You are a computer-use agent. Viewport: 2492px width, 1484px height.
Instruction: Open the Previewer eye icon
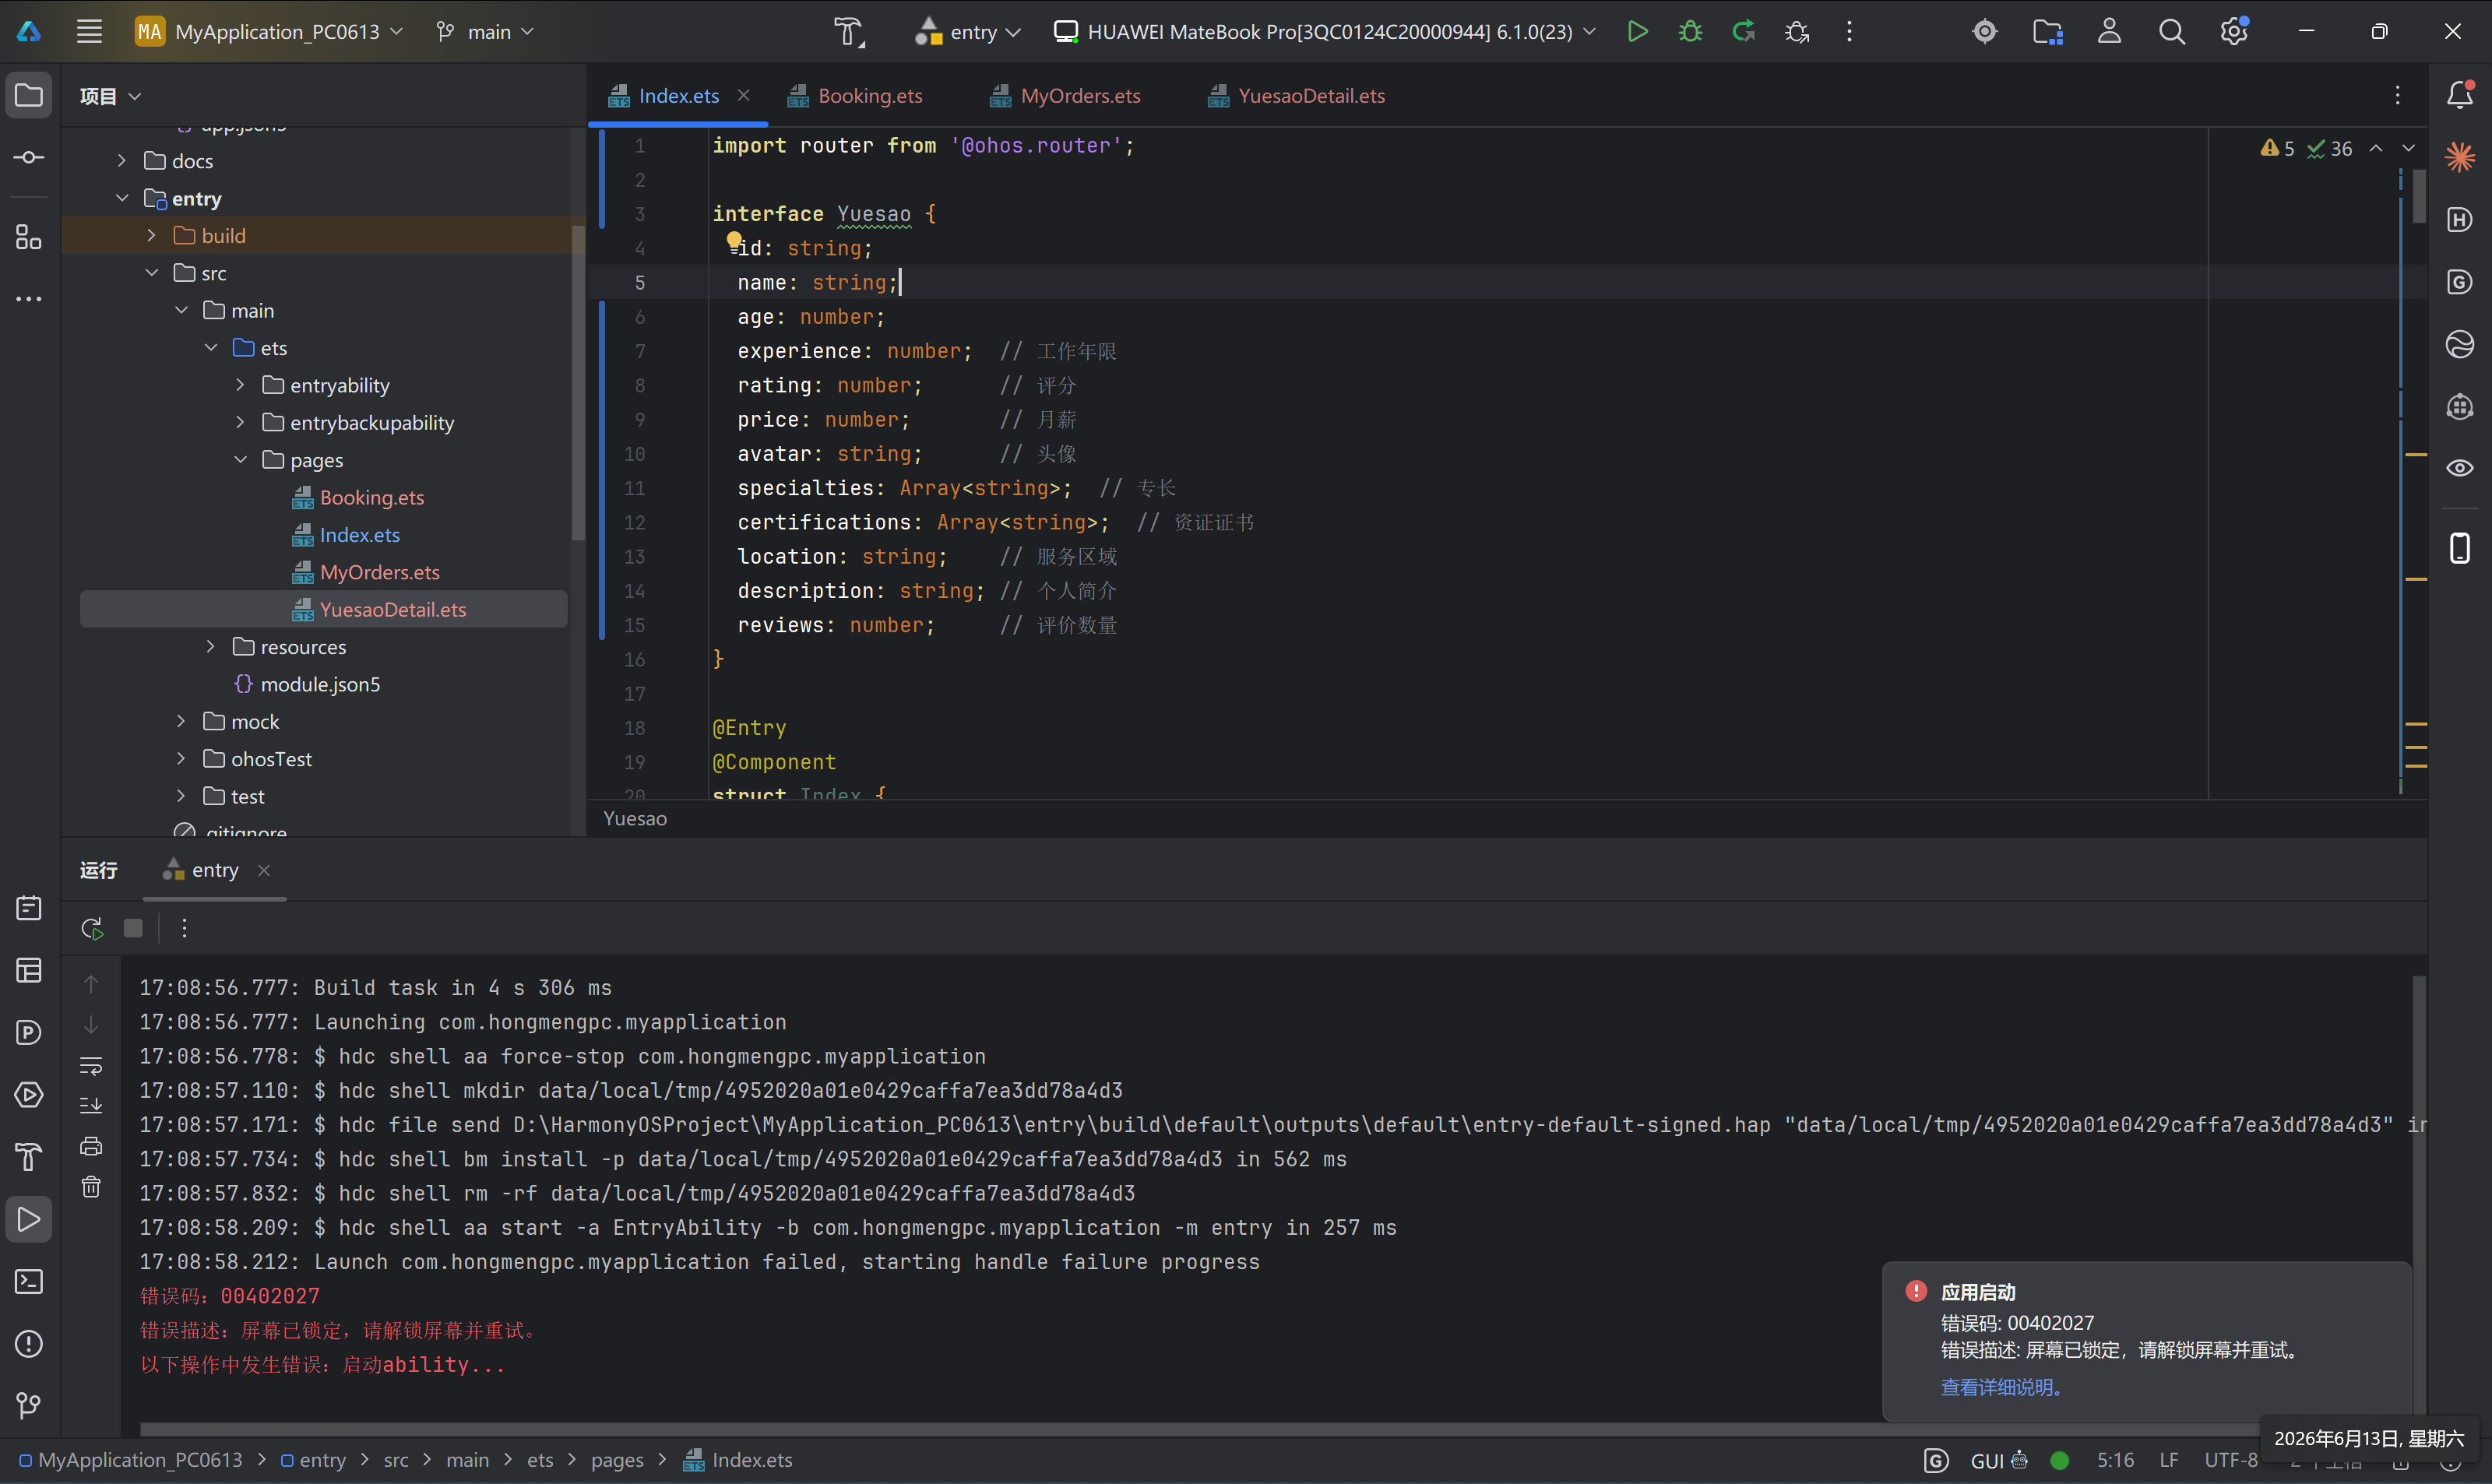pos(2460,468)
